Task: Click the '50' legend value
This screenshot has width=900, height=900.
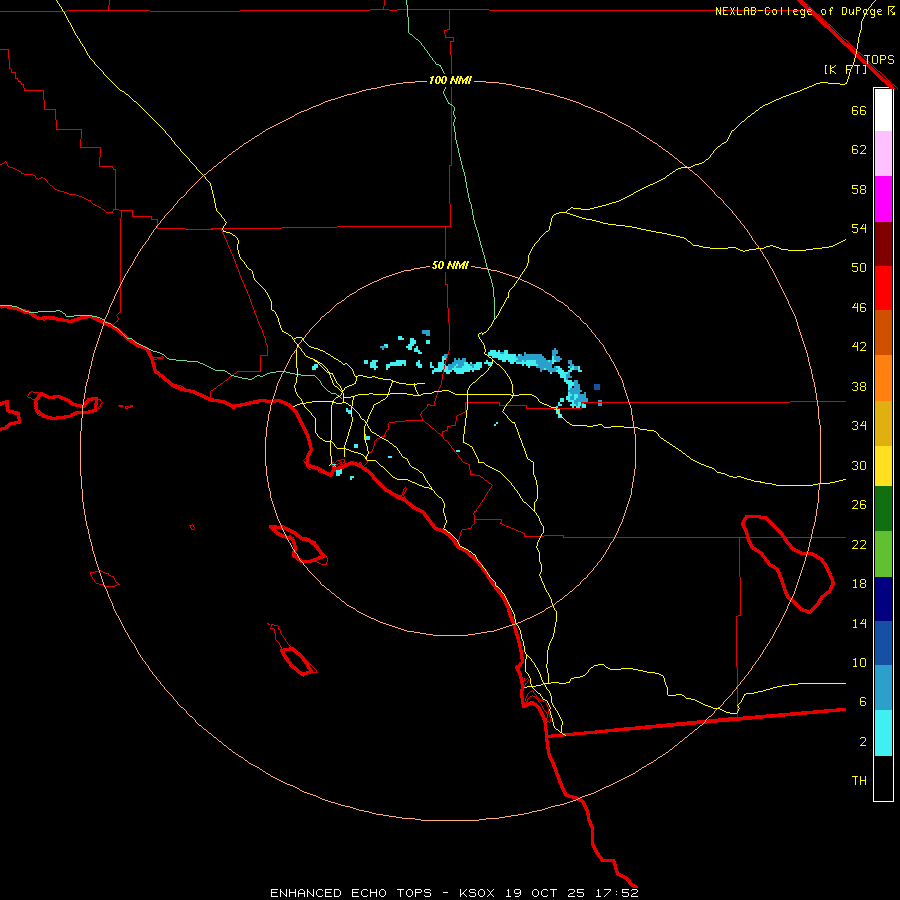Action: (x=859, y=268)
